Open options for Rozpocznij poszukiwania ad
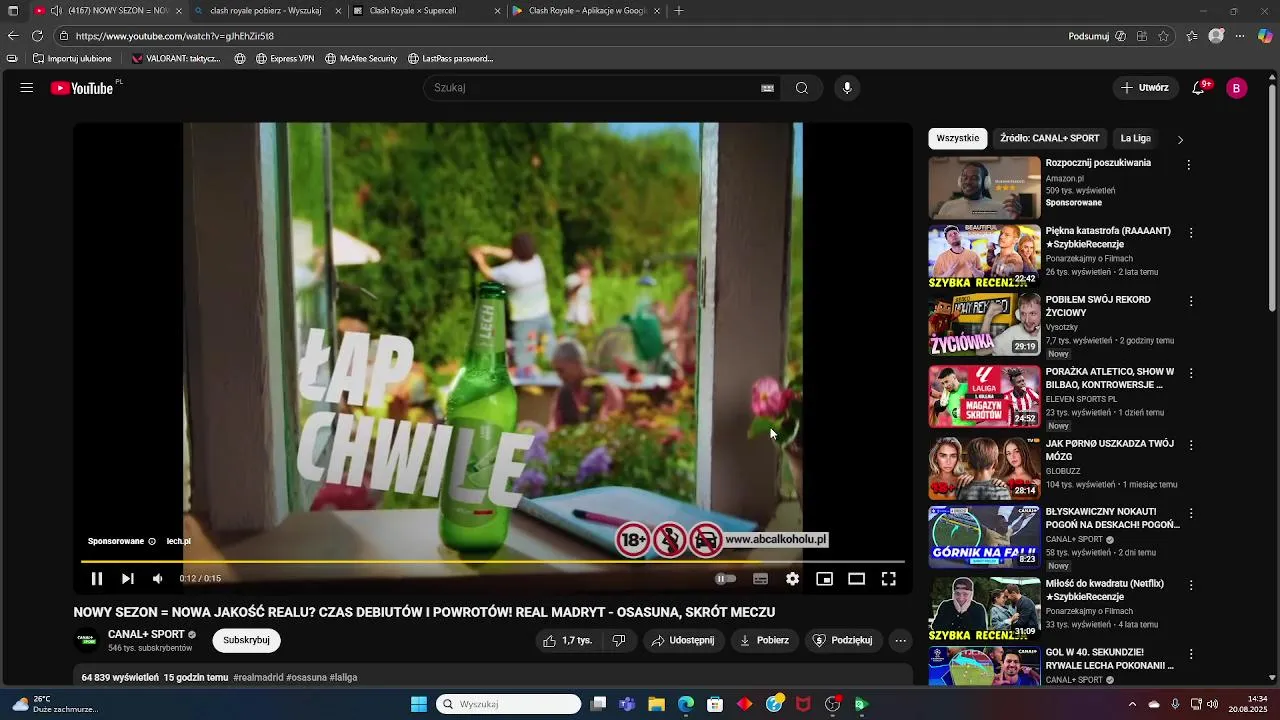 (1189, 165)
